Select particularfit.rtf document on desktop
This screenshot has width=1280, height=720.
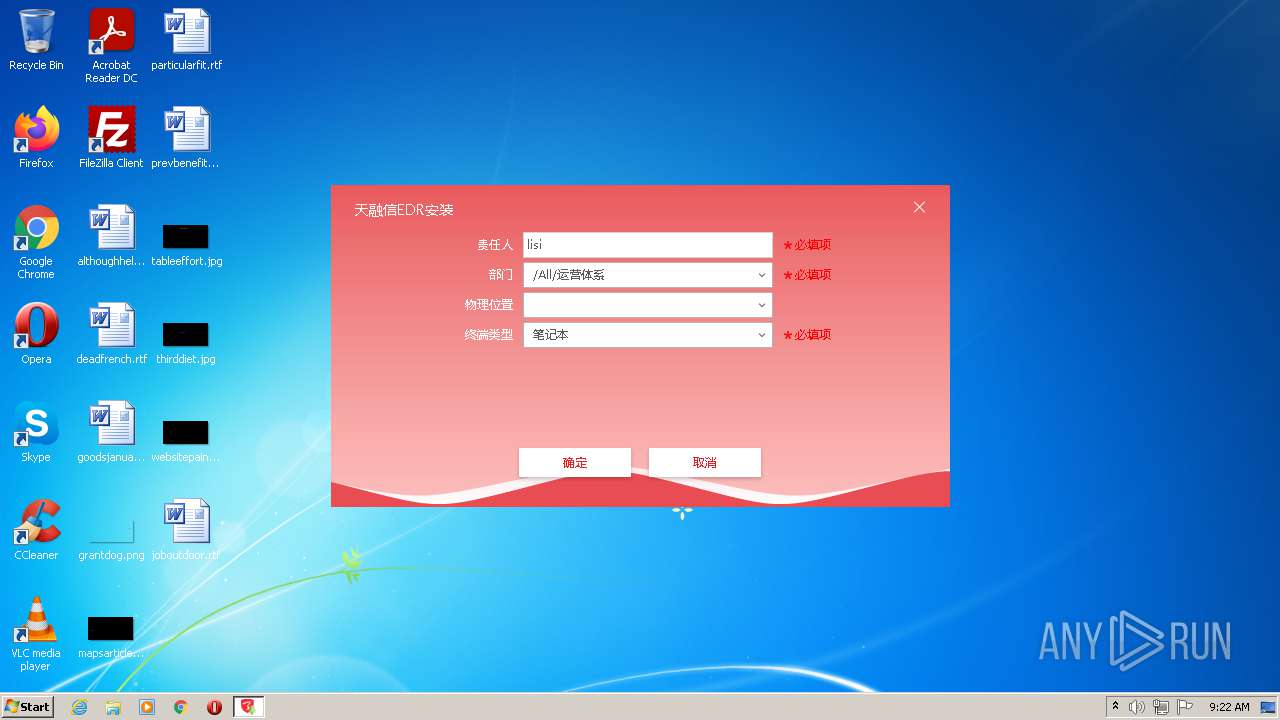click(187, 40)
